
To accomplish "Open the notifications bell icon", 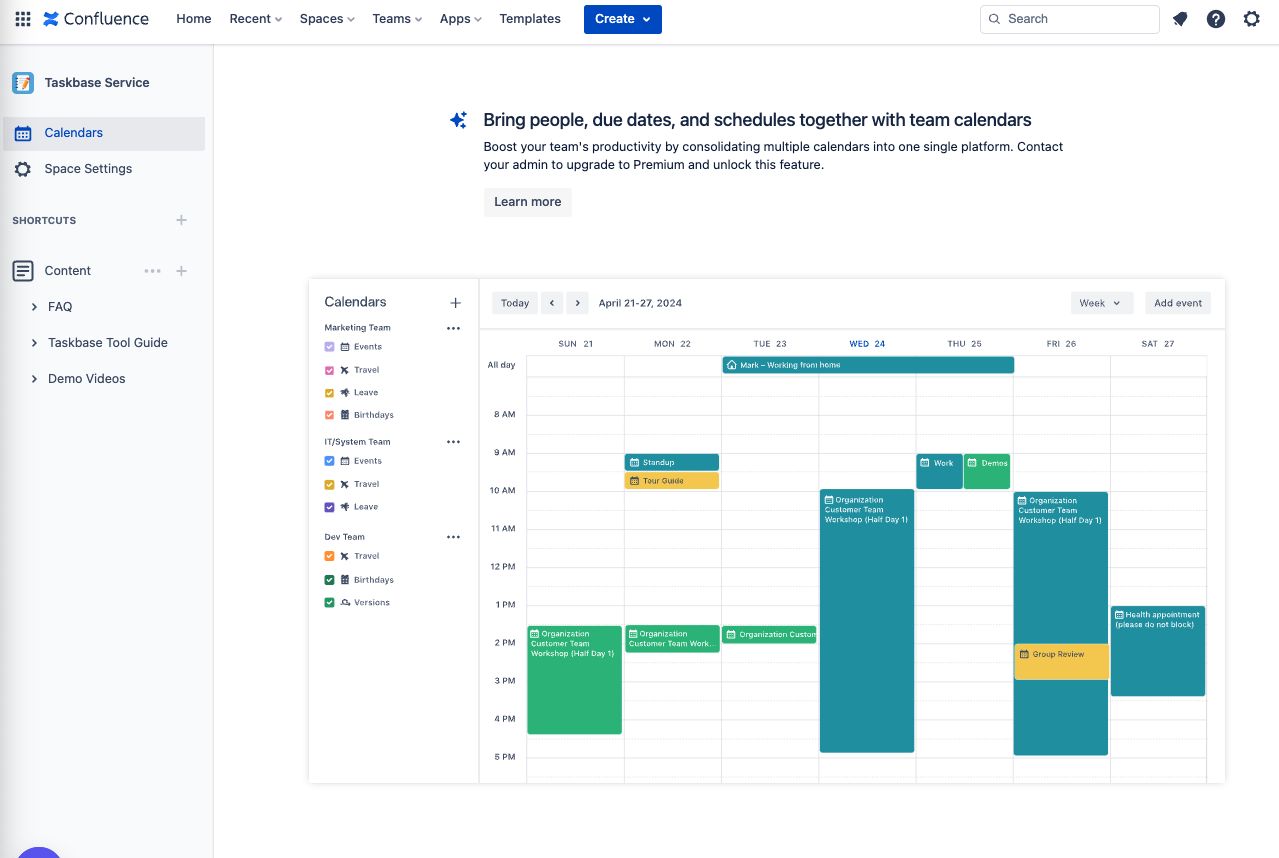I will tap(1180, 19).
